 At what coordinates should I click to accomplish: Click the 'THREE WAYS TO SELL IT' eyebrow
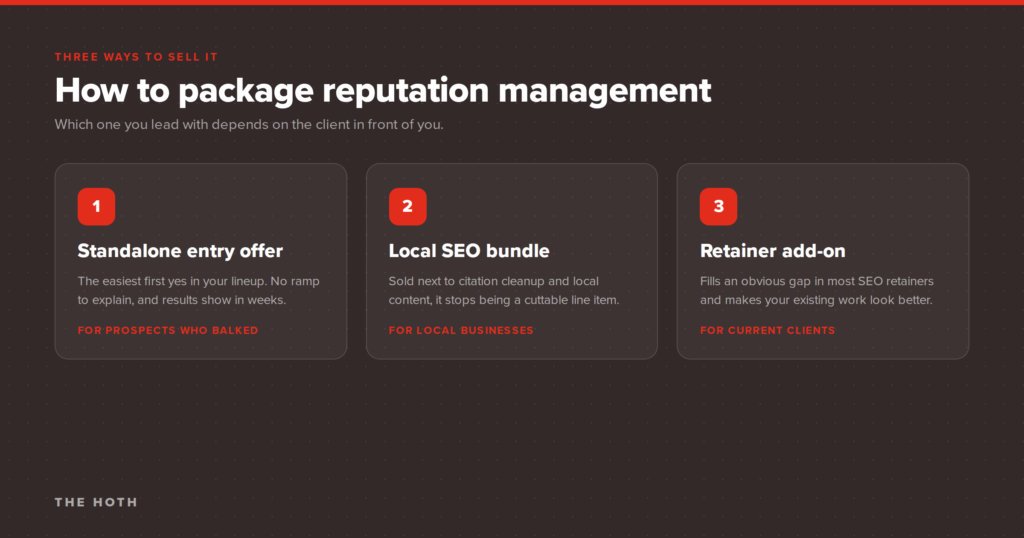coord(136,57)
